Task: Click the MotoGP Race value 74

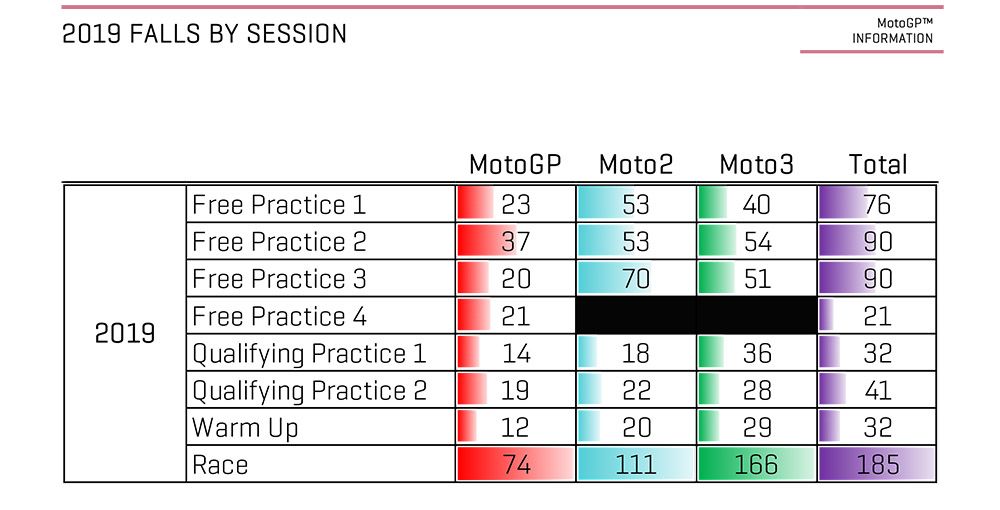Action: click(515, 464)
